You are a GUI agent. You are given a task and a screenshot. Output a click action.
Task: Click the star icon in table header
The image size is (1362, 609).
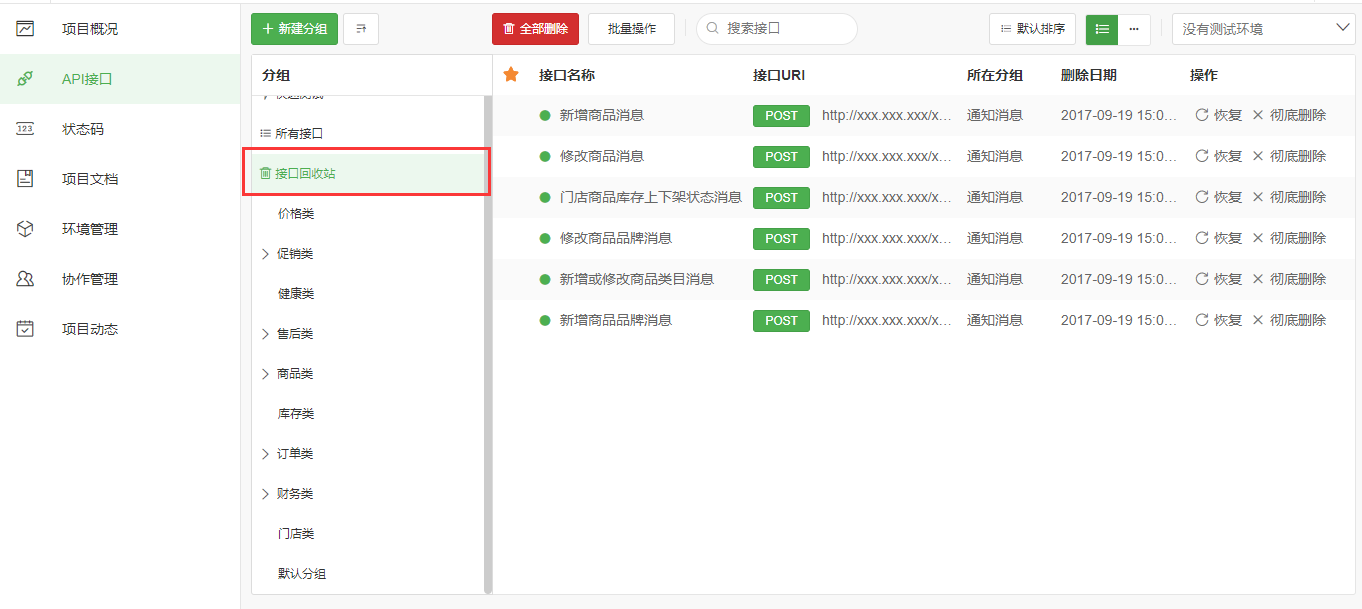click(511, 75)
